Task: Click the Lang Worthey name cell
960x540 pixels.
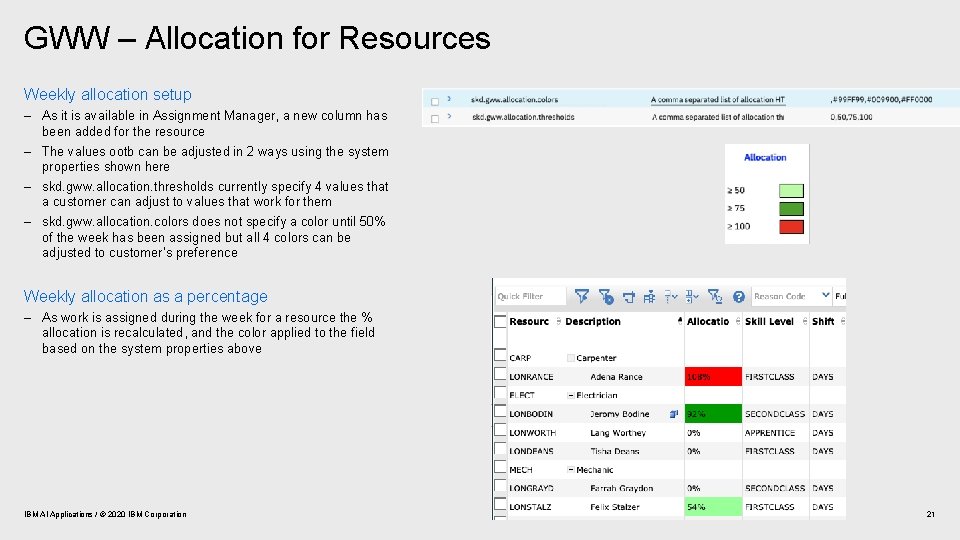Action: click(x=618, y=433)
